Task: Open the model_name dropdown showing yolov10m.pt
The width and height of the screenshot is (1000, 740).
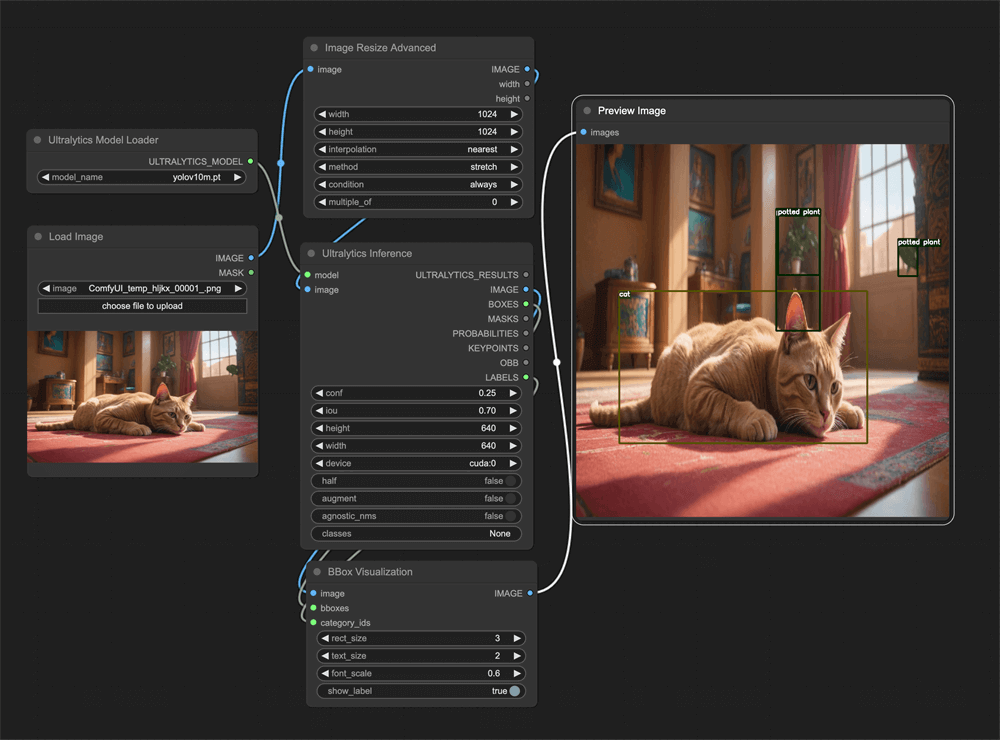Action: 142,177
